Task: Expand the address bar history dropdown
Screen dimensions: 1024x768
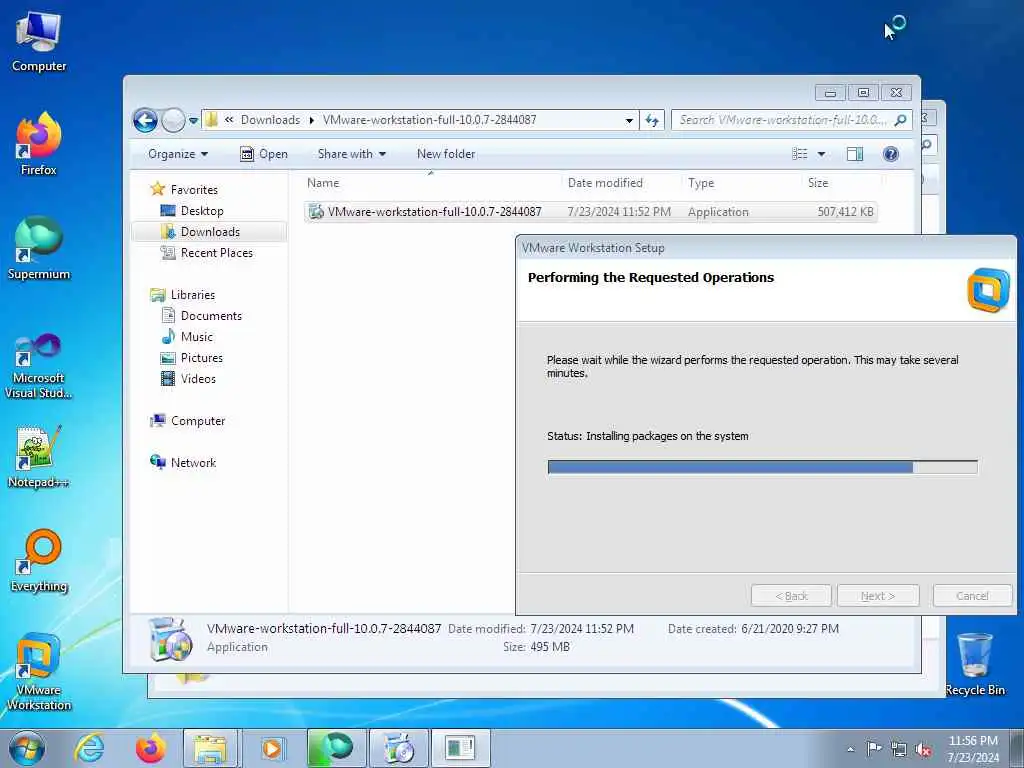Action: tap(629, 120)
